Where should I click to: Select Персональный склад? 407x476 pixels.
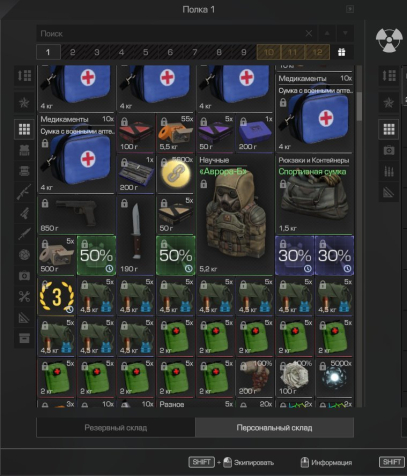[x=274, y=428]
